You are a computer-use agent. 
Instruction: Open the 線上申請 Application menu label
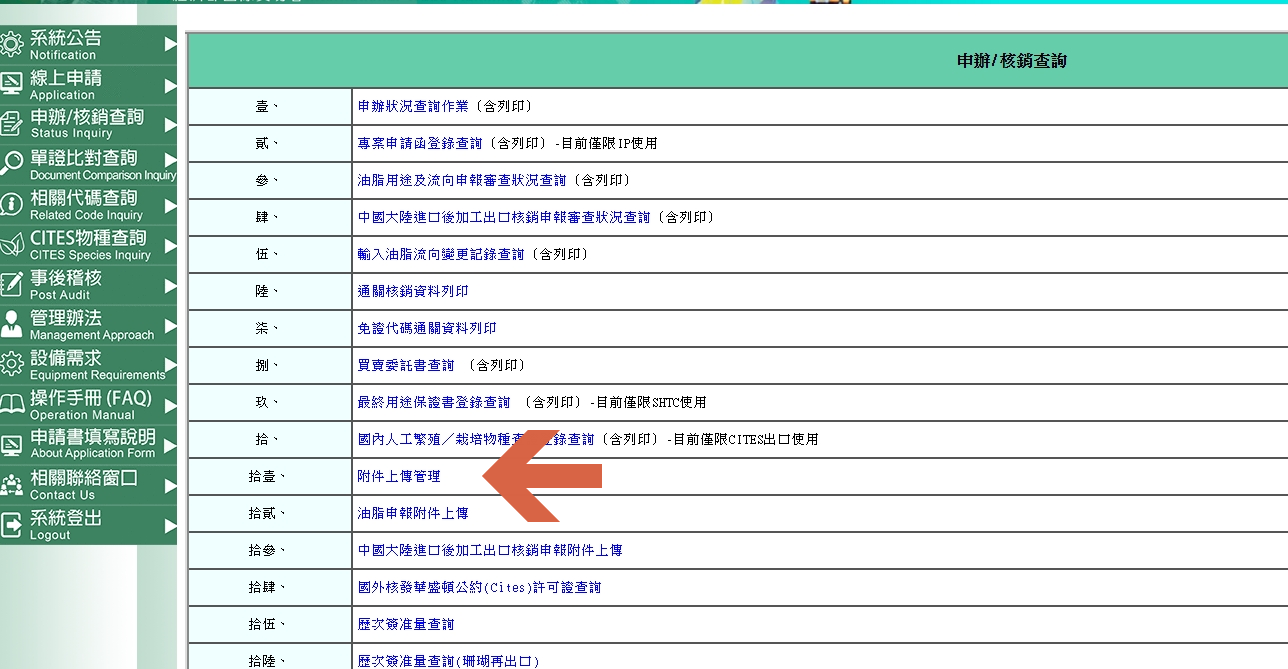[65, 85]
